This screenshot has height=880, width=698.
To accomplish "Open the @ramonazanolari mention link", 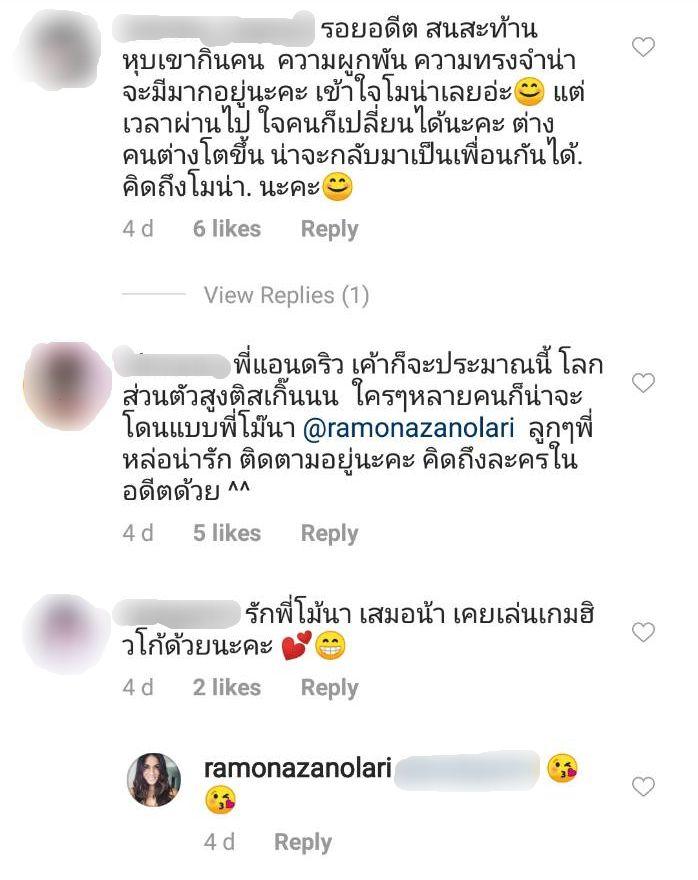I will pos(408,429).
